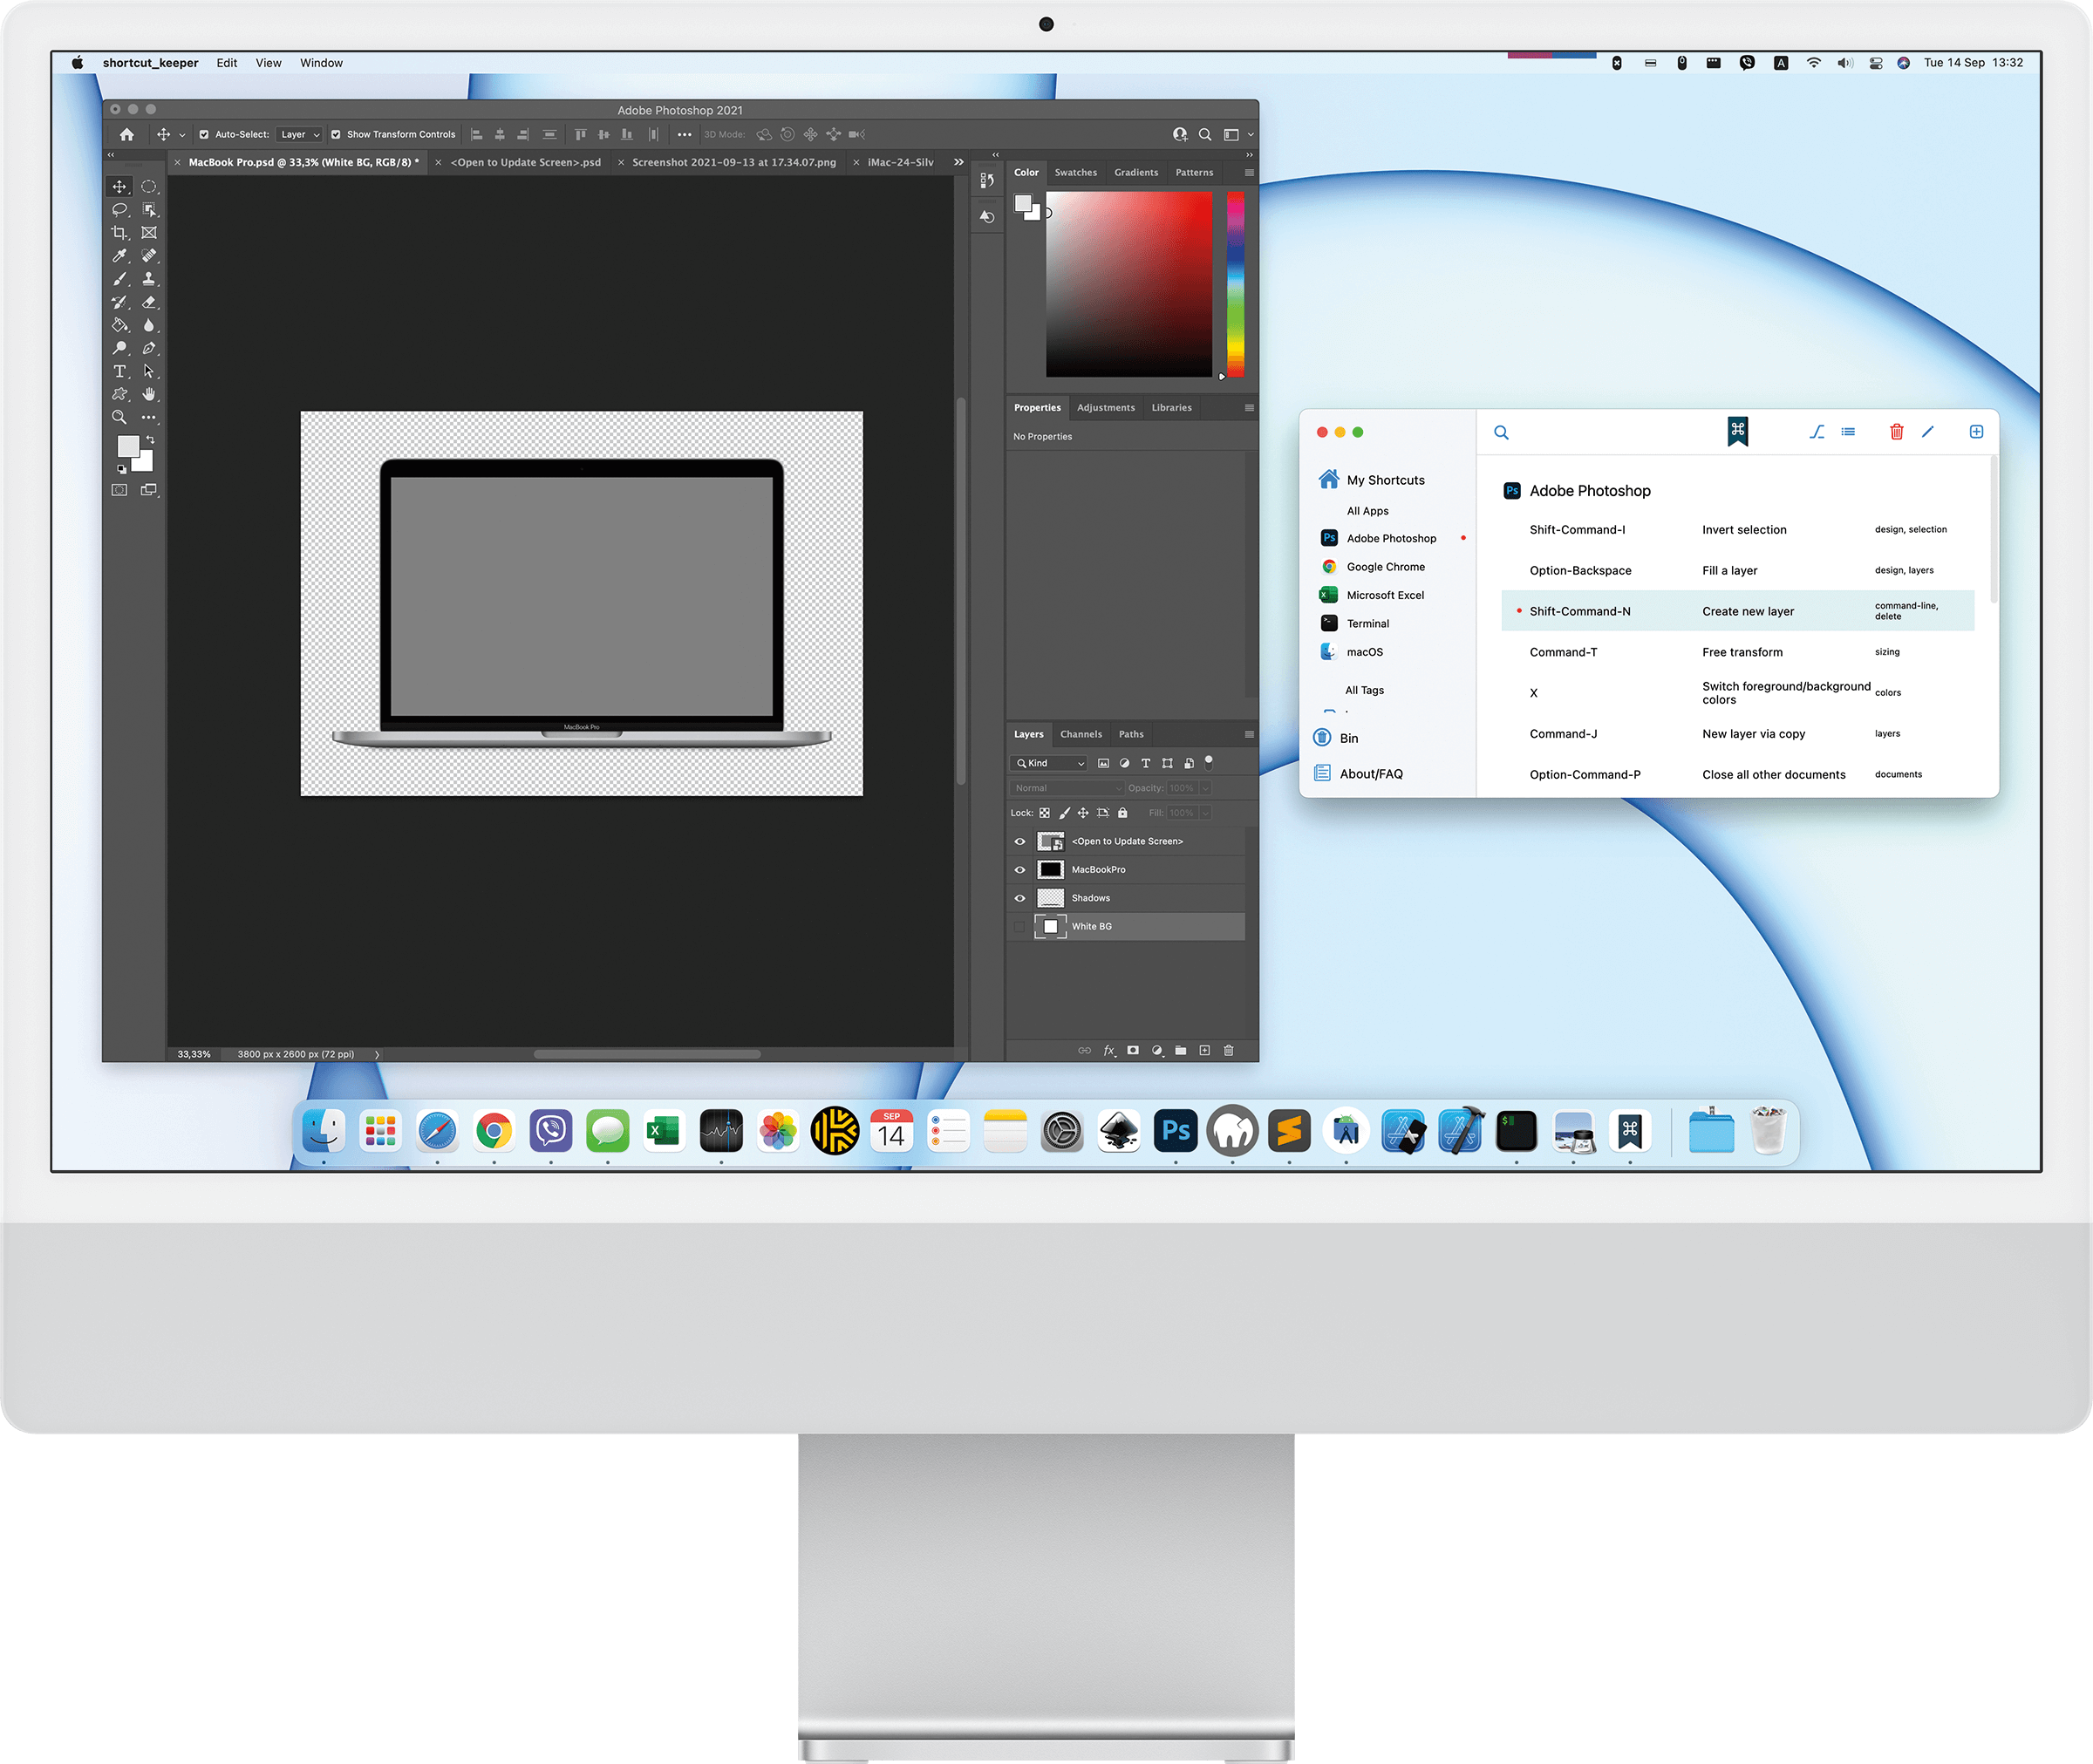Uncheck Show Transform Controls checkbox

click(336, 134)
